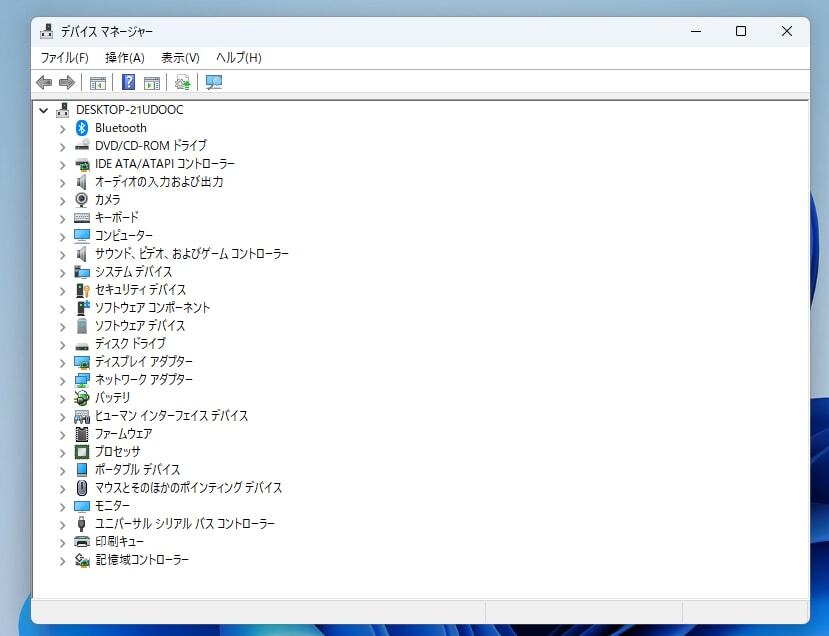
Task: Click the DVD/CD-ROM ドライブ drive icon
Action: tap(82, 146)
